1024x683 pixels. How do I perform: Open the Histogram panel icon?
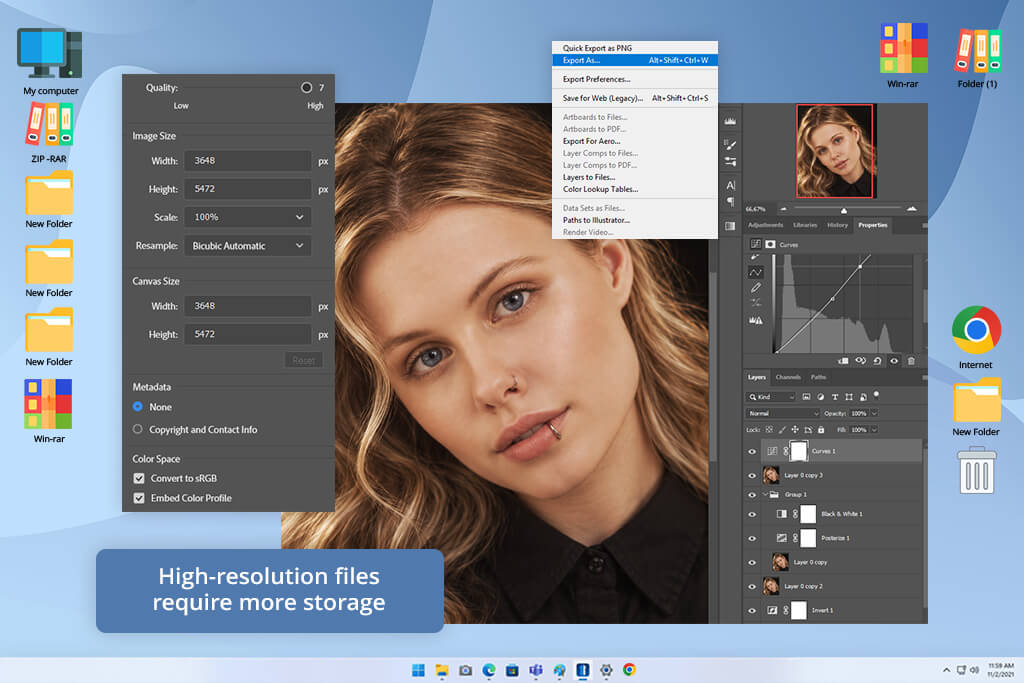tap(730, 121)
